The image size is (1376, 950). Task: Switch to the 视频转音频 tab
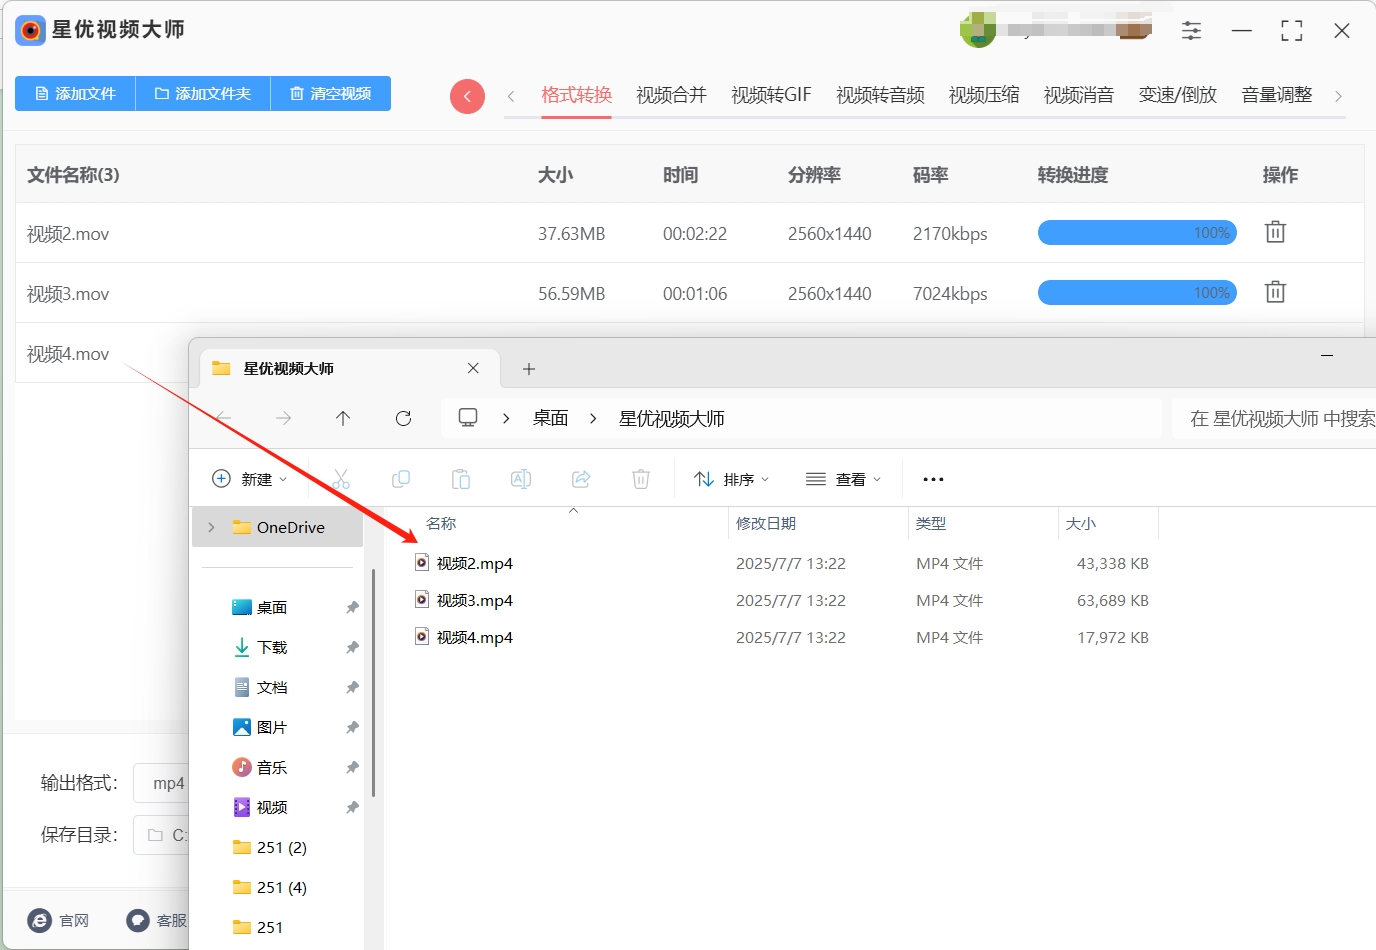pos(880,95)
